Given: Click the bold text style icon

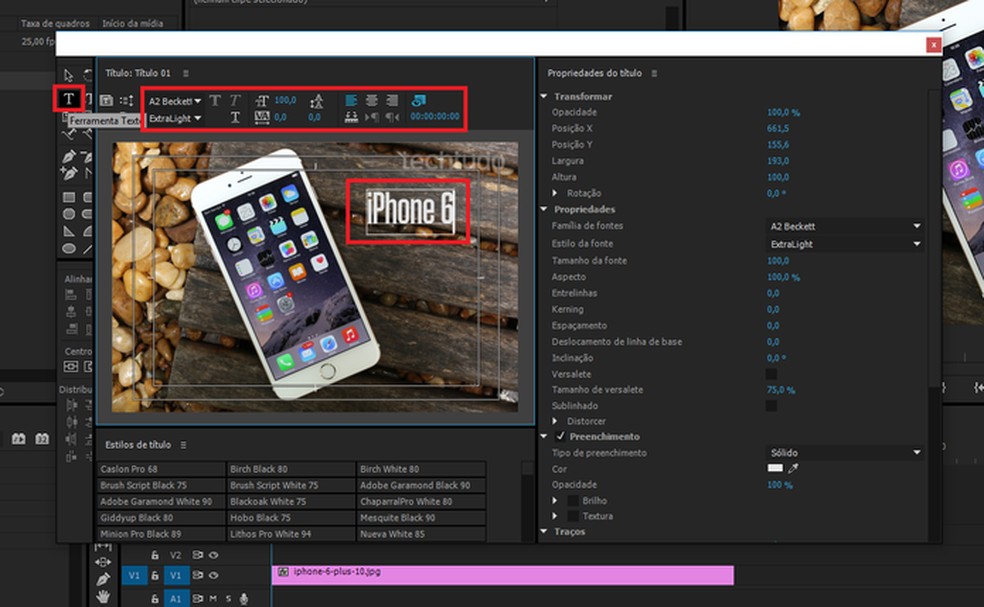Looking at the screenshot, I should click(214, 101).
